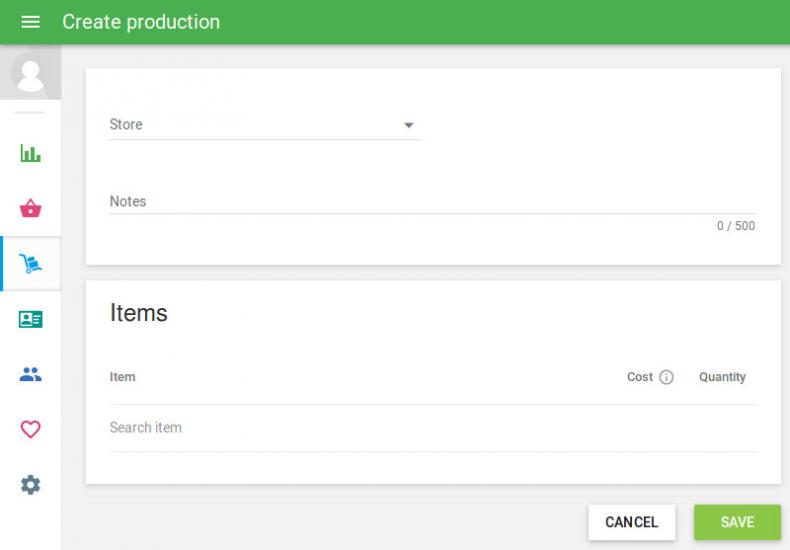
Task: Click the Item column header
Action: (122, 378)
